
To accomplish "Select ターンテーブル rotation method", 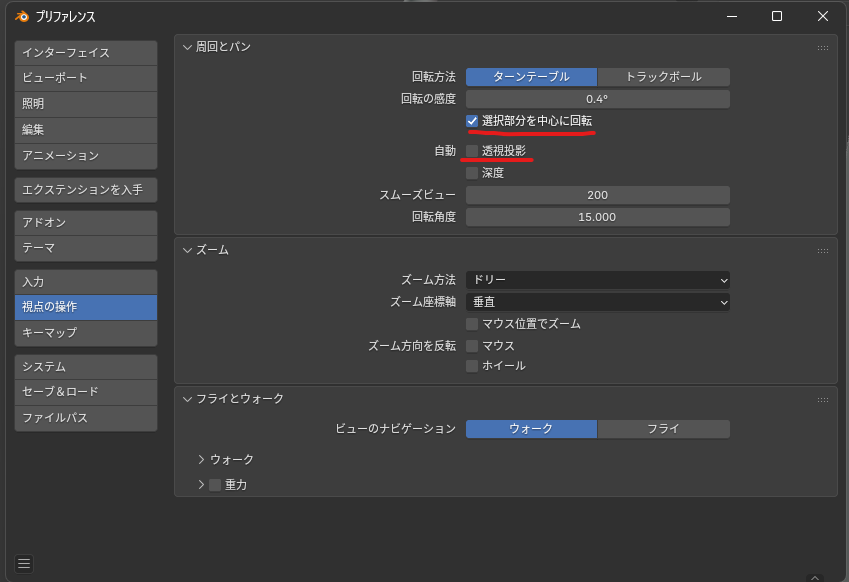I will (x=531, y=76).
